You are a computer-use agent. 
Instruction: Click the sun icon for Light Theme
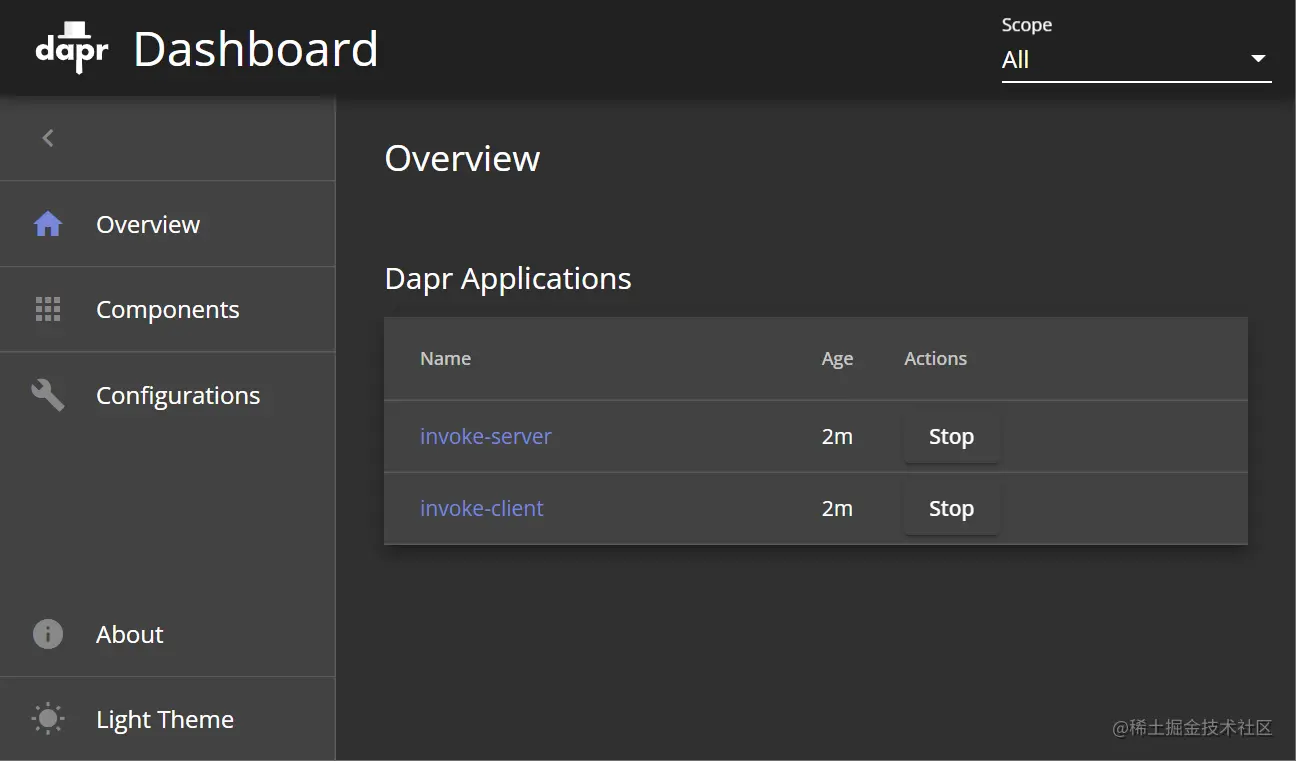click(x=48, y=719)
